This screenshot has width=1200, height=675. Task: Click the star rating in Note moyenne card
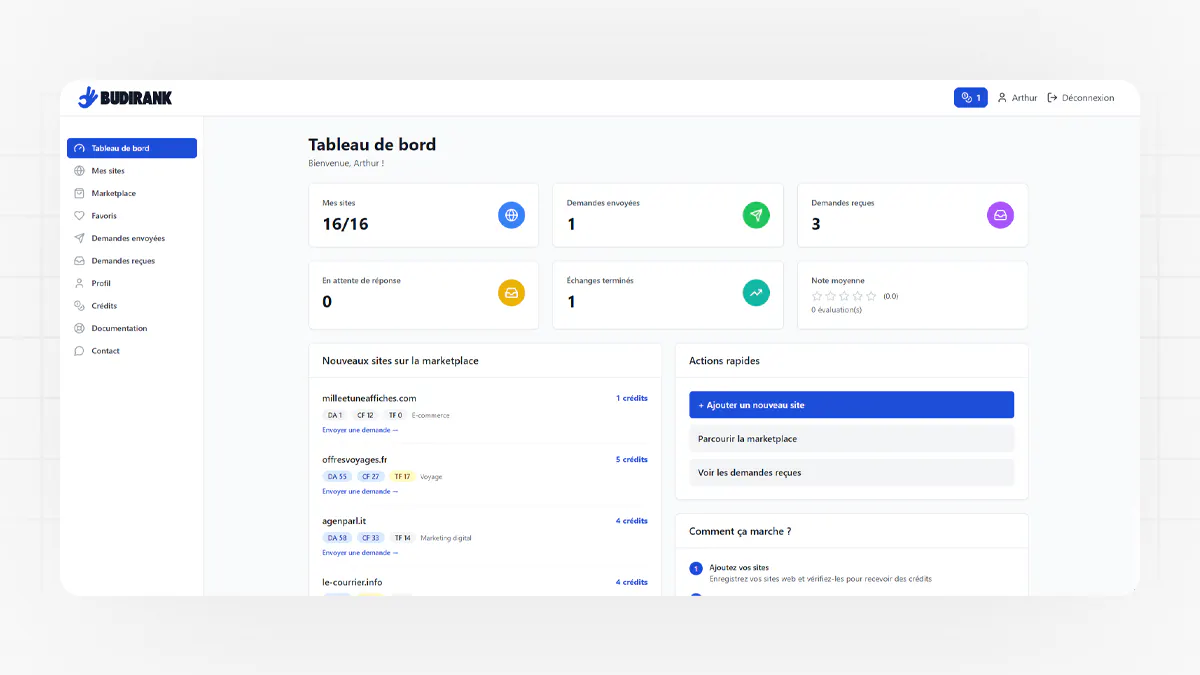844,296
